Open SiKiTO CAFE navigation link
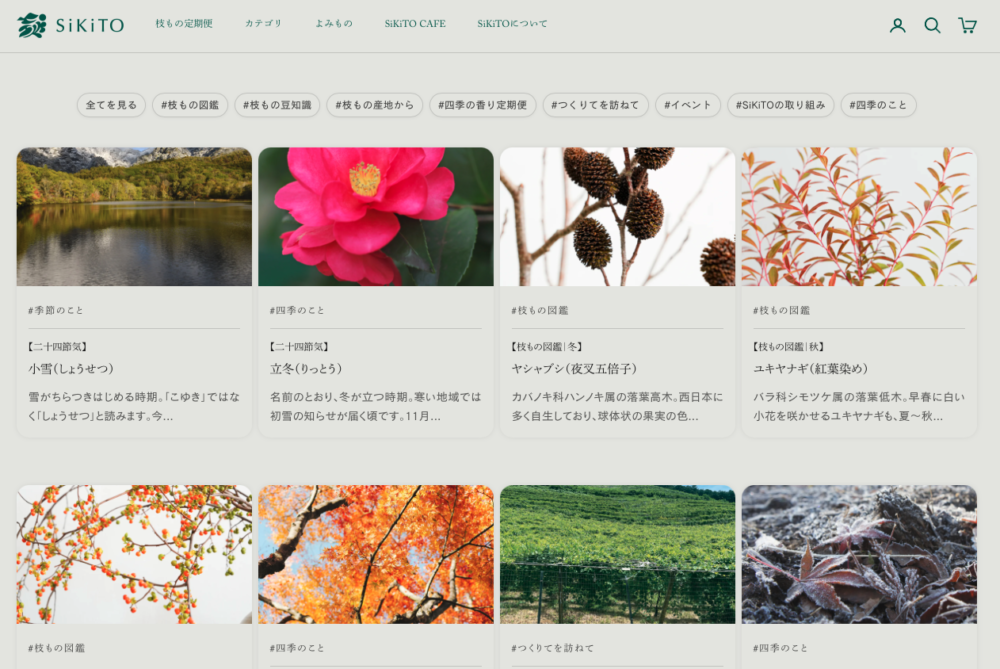 pos(415,24)
